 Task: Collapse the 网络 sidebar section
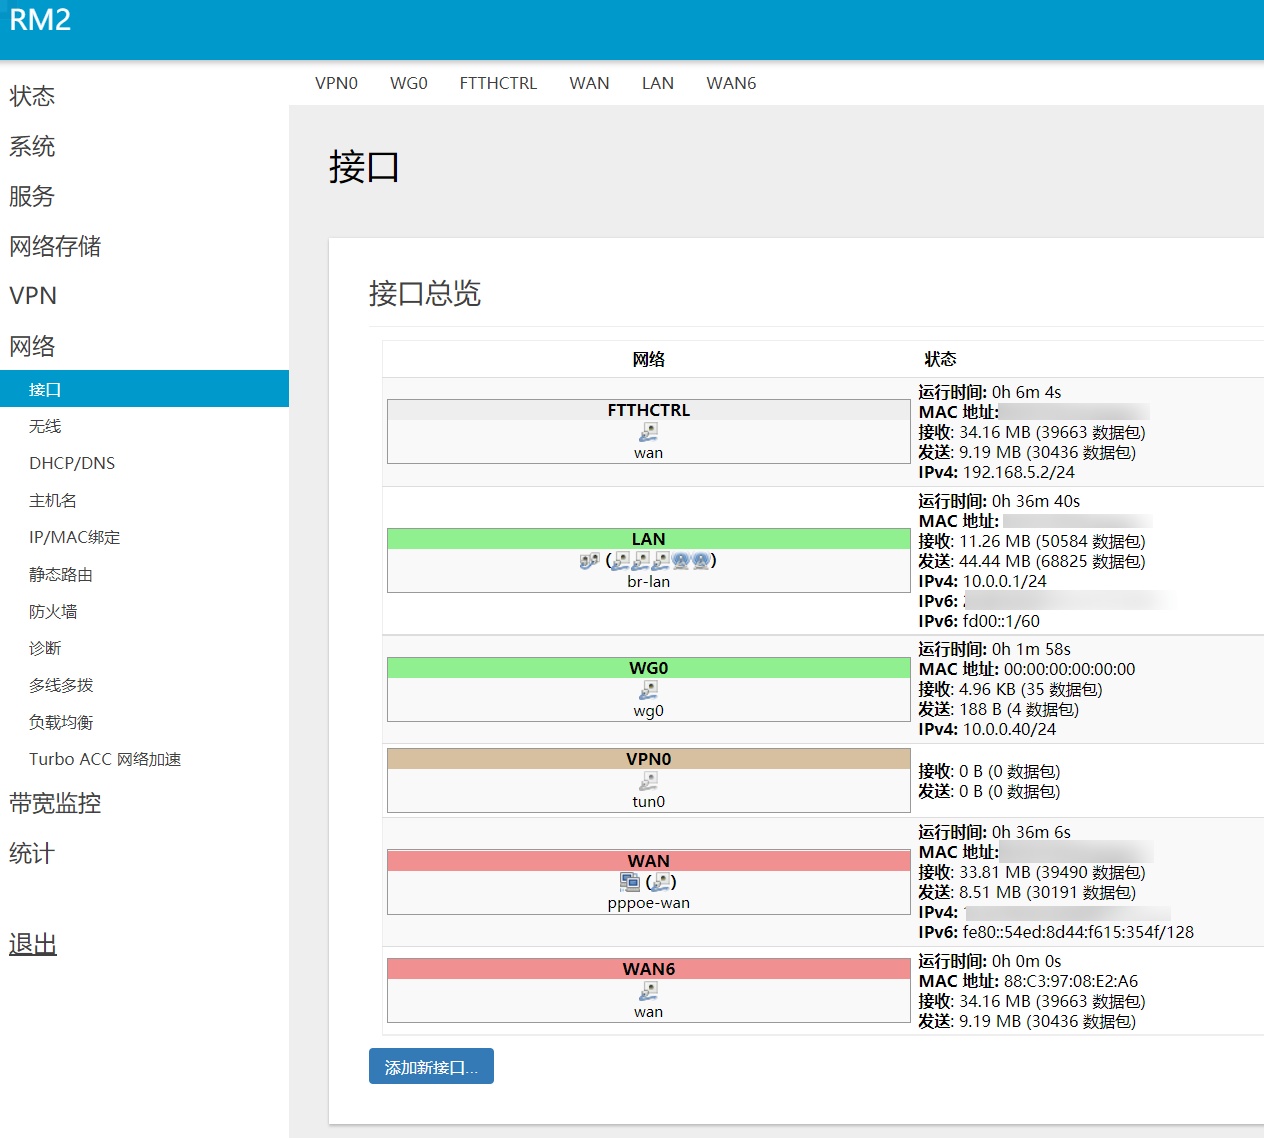pos(32,346)
